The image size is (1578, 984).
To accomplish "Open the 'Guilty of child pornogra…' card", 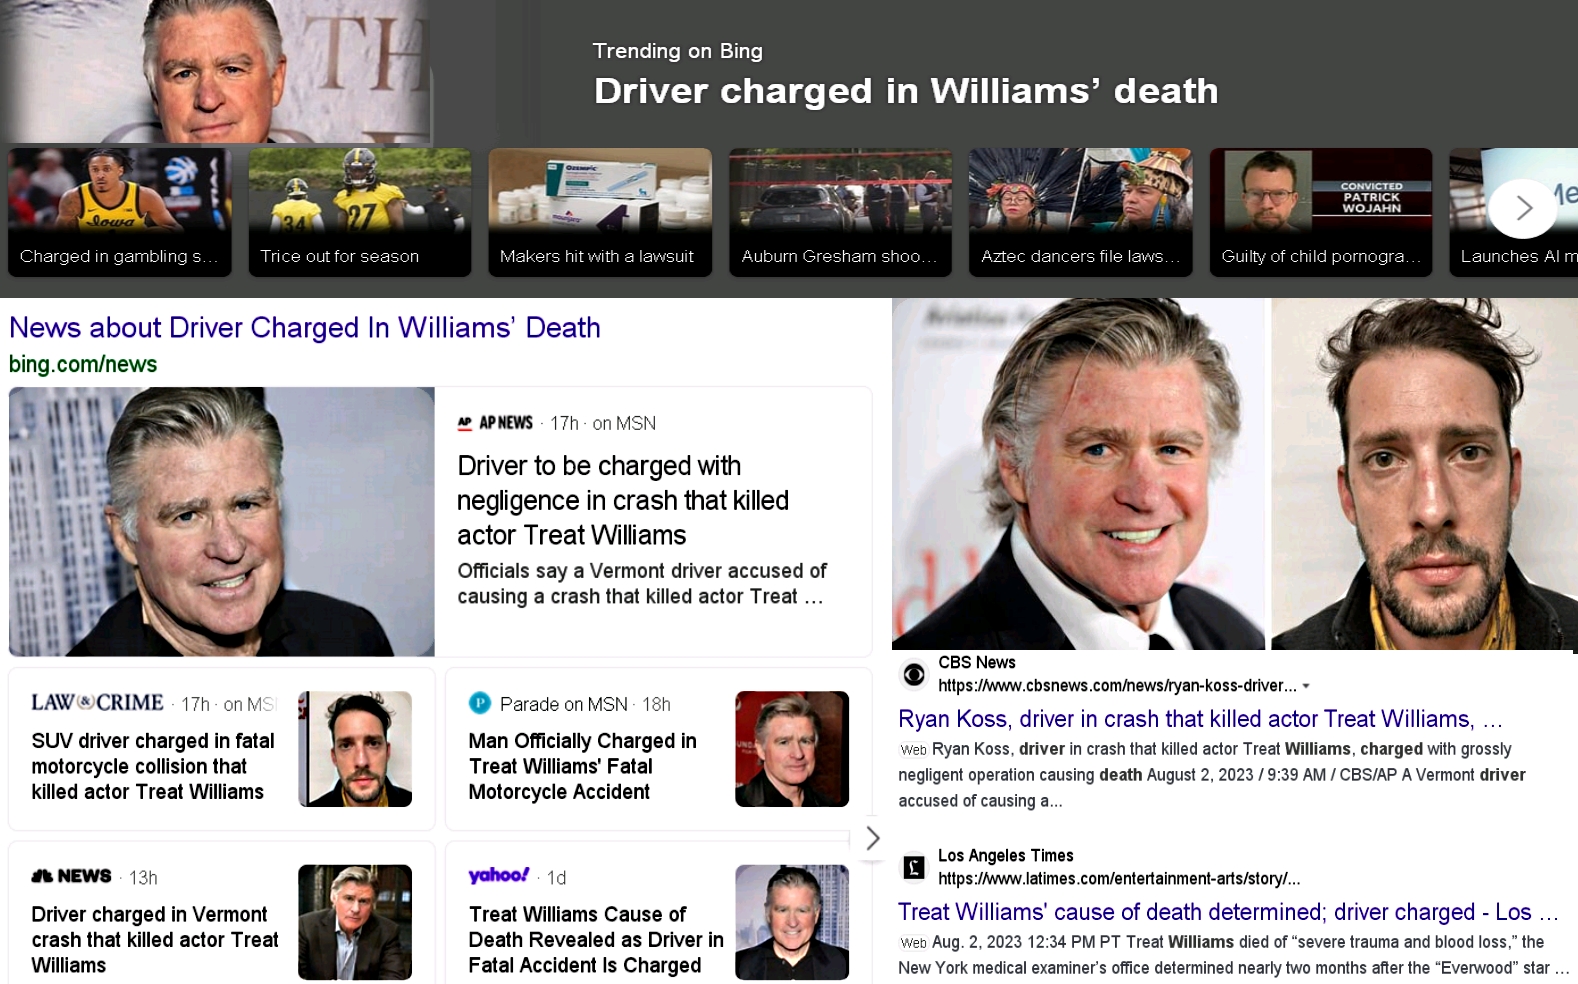I will [x=1321, y=212].
